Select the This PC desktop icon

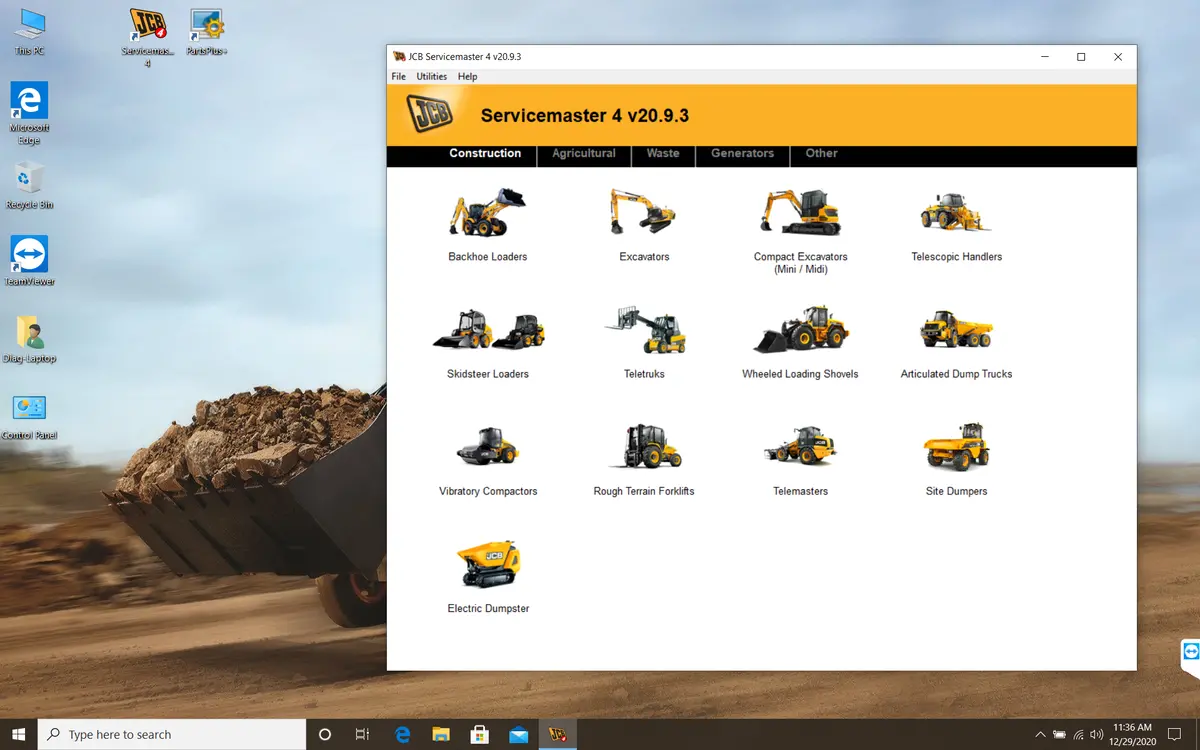point(29,31)
